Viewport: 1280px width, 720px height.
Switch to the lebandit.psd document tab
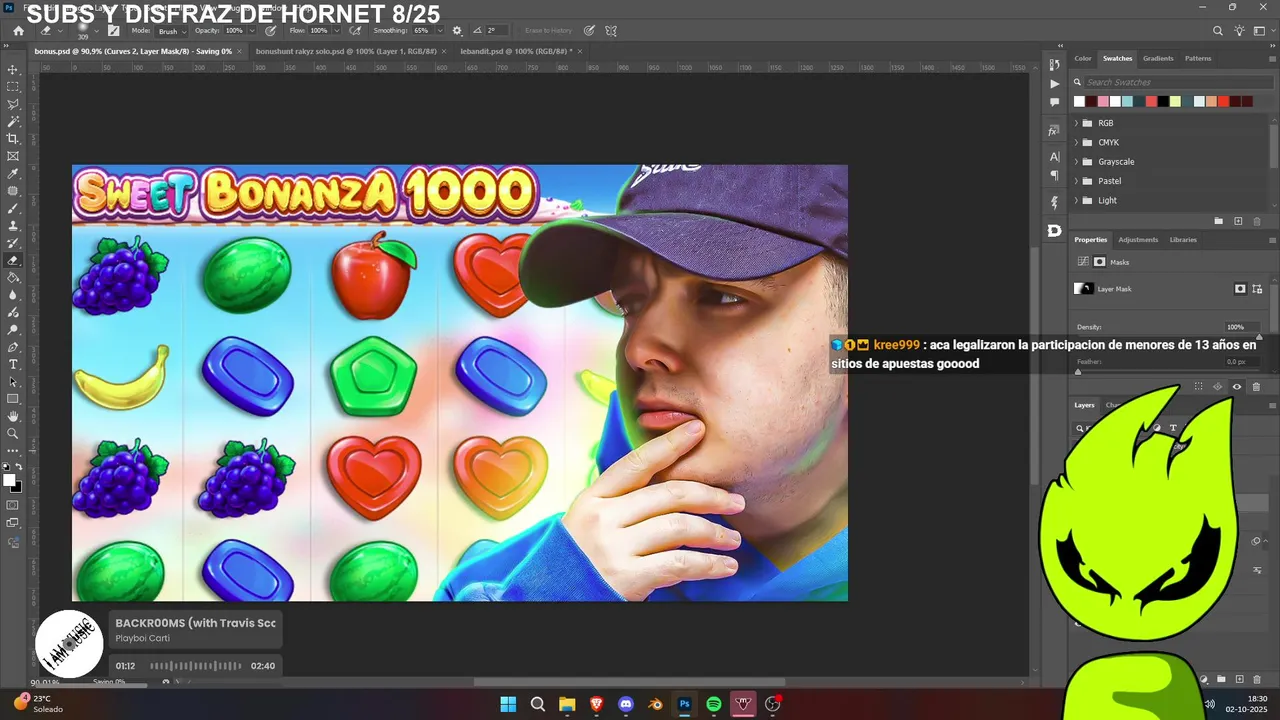[516, 51]
